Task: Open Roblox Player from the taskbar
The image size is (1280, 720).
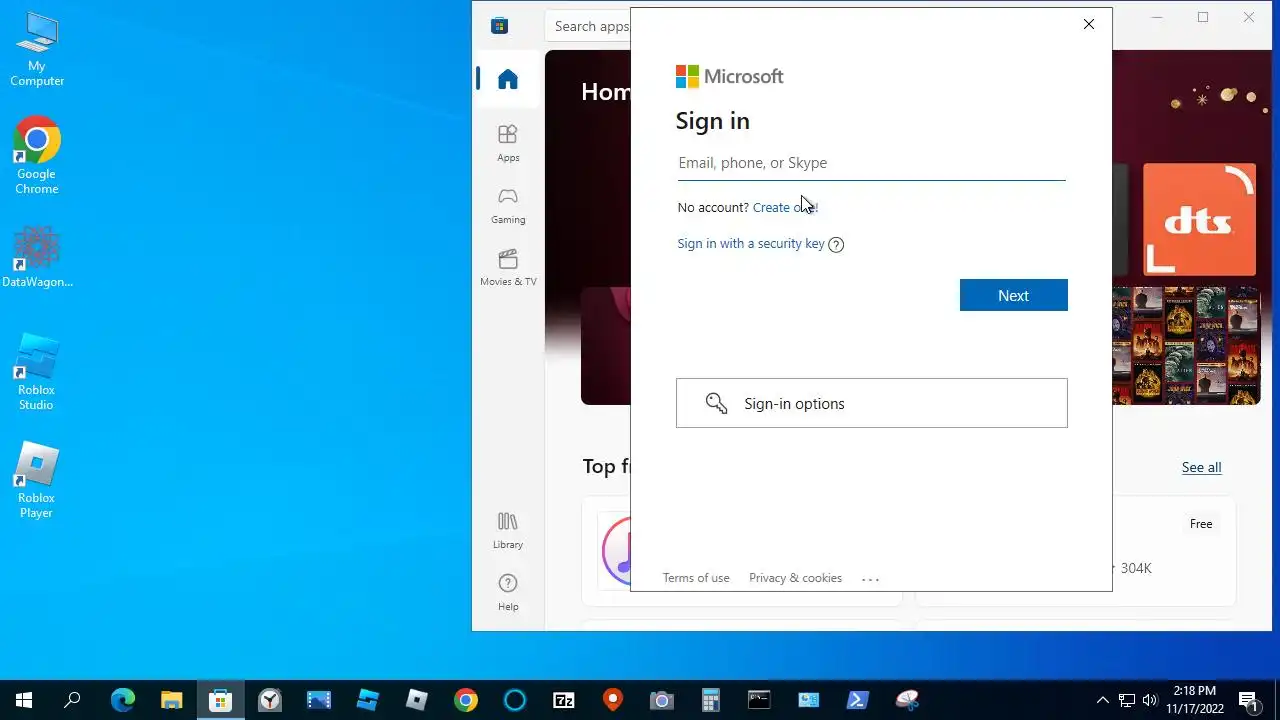Action: click(x=417, y=700)
